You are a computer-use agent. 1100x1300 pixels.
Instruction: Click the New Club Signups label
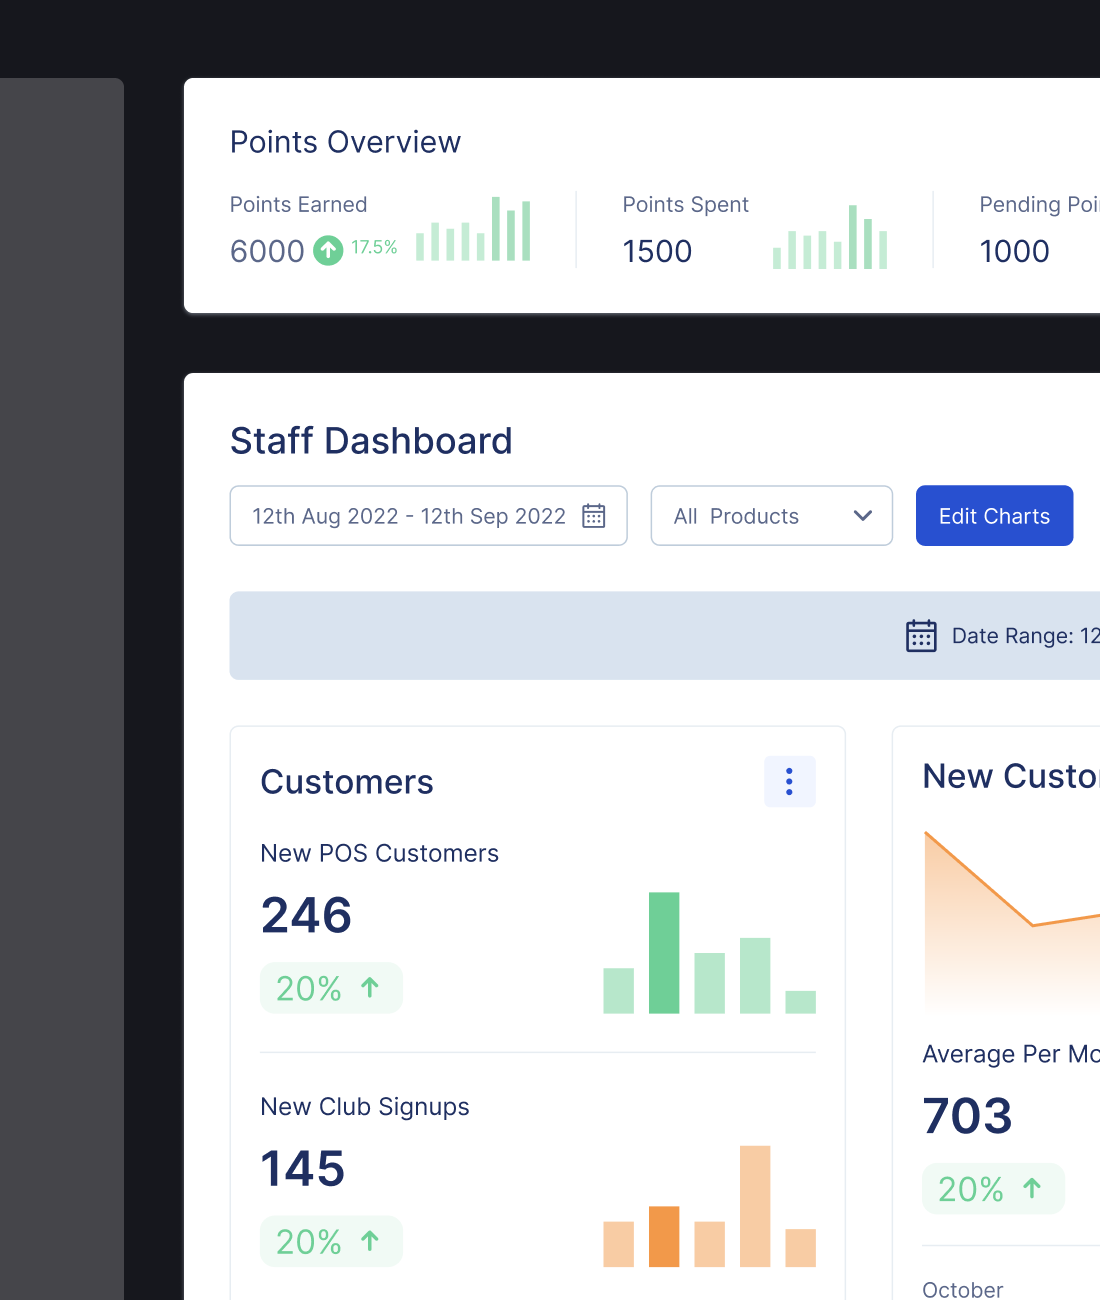click(365, 1107)
